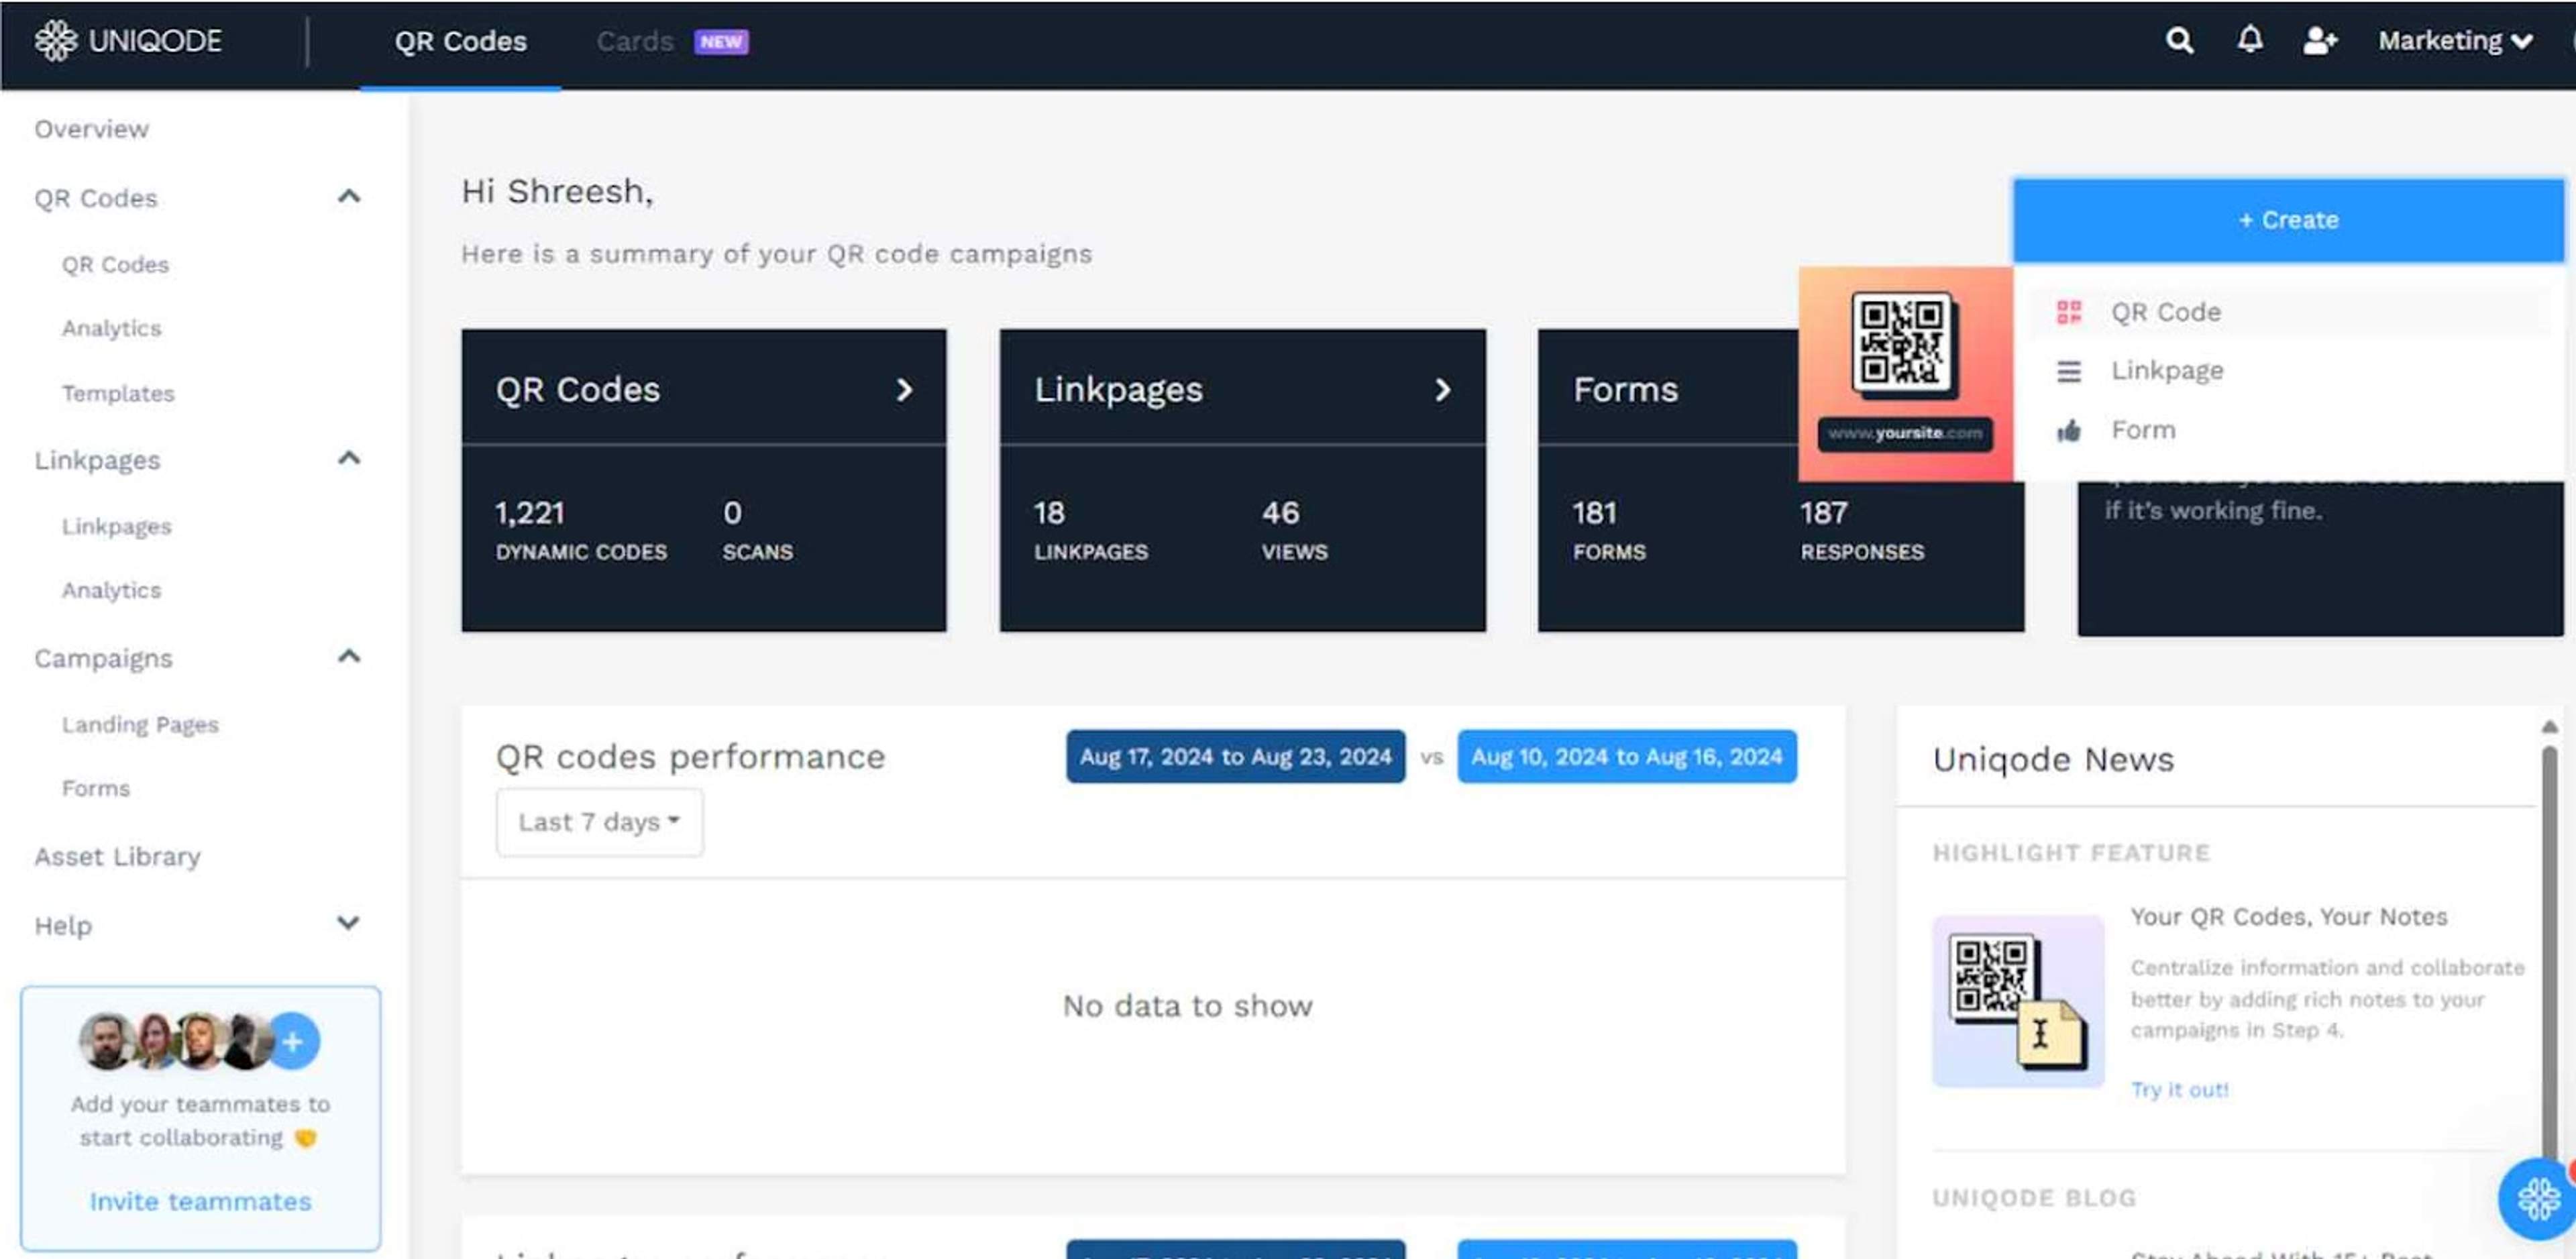Click the Linkpages card arrow
This screenshot has height=1259, width=2576.
click(1442, 390)
